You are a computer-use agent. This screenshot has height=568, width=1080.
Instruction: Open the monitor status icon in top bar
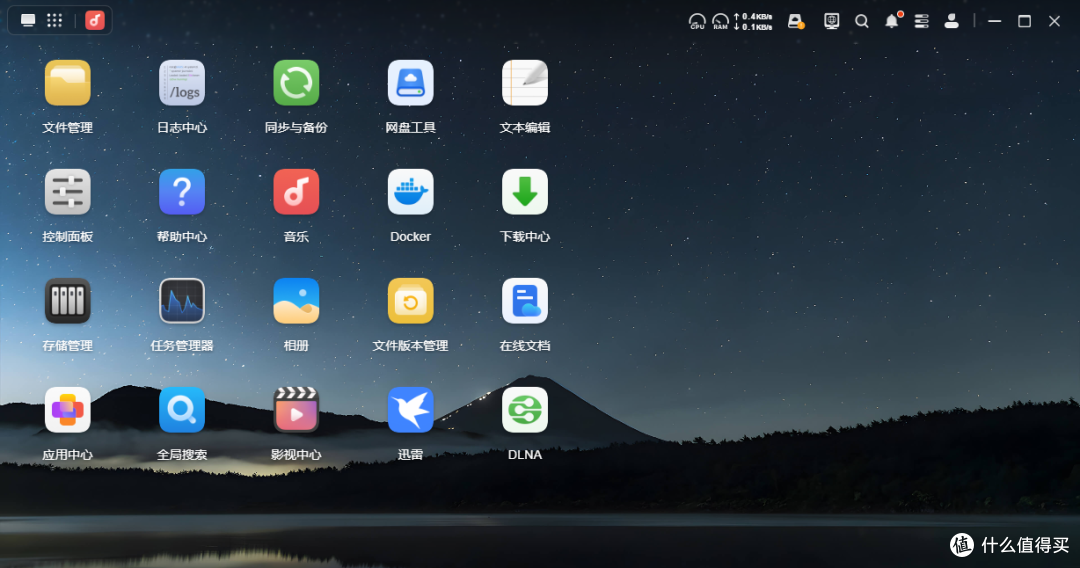click(x=832, y=21)
